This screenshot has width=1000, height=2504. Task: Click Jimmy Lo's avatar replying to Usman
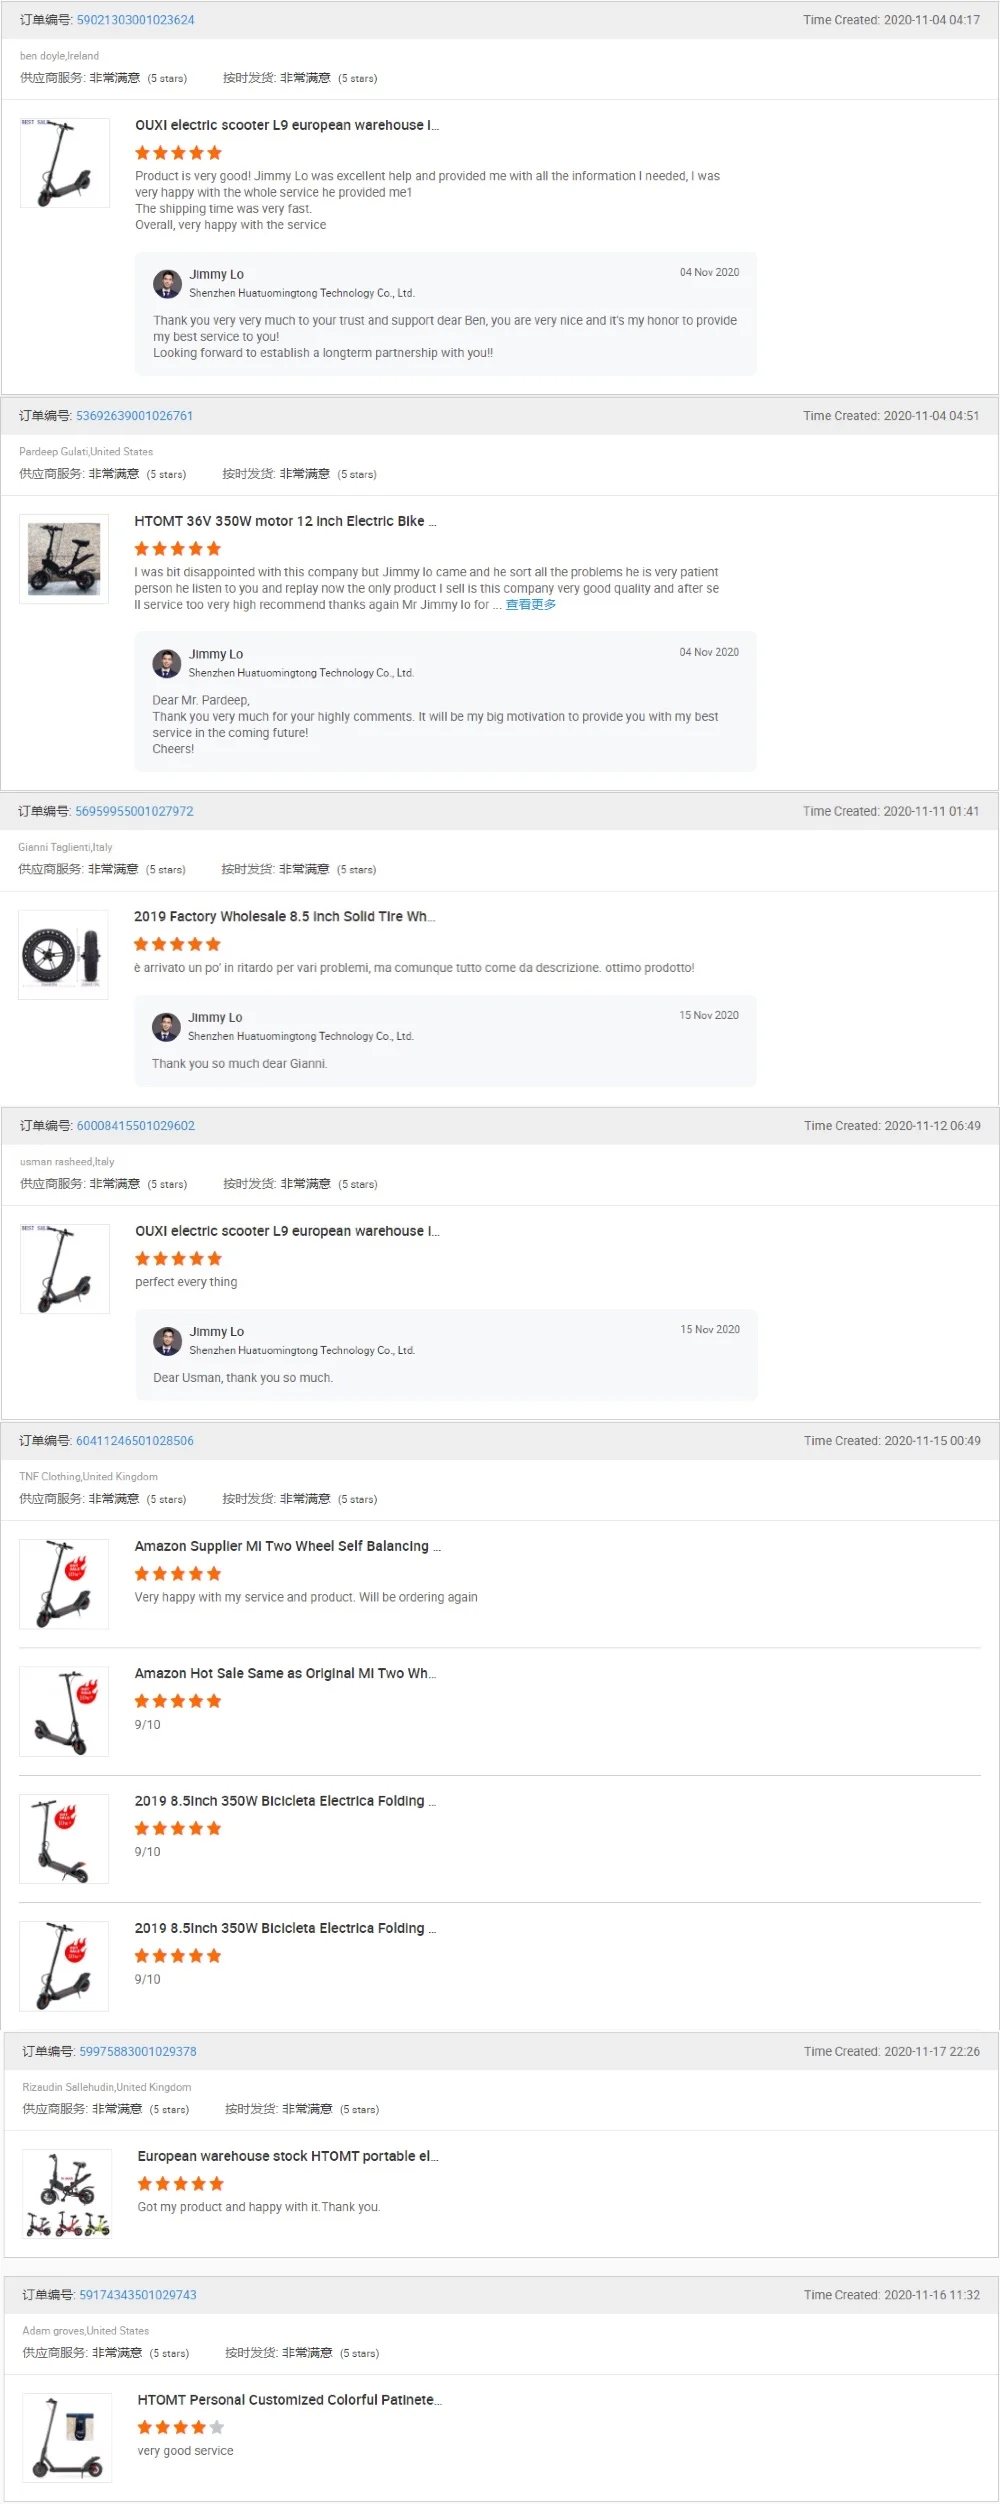click(x=167, y=1341)
